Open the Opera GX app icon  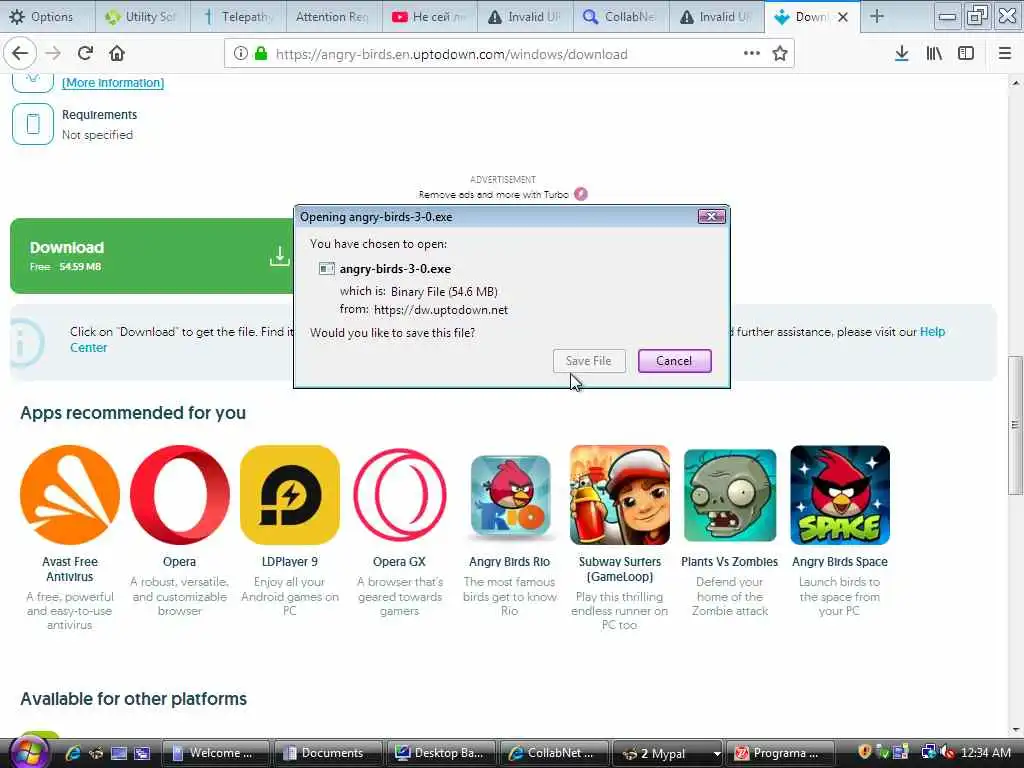(x=400, y=495)
